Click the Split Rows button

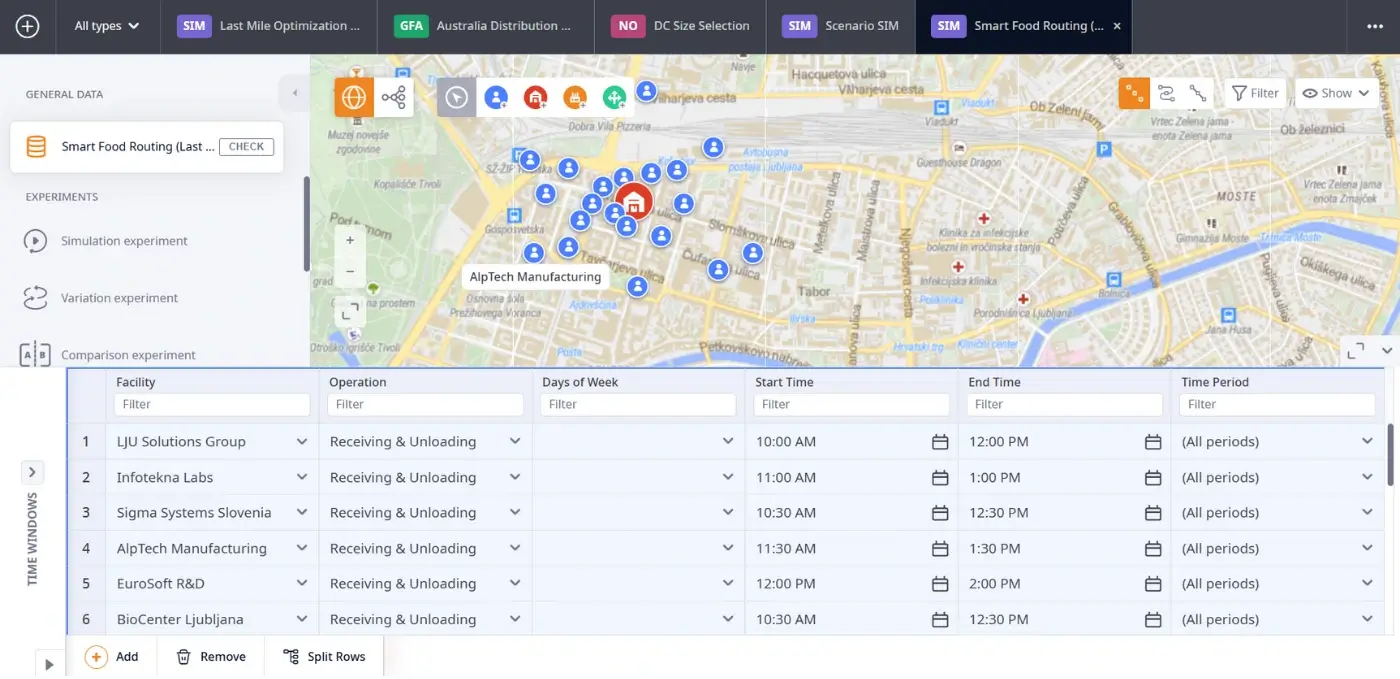point(324,657)
